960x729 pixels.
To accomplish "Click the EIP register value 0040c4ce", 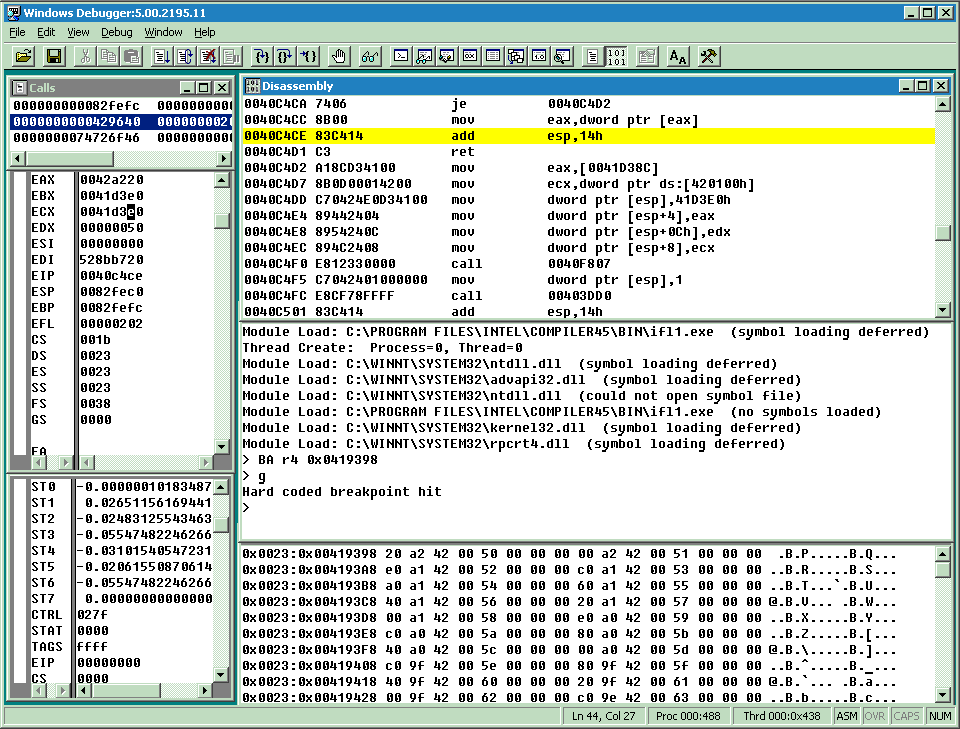I will coord(111,275).
